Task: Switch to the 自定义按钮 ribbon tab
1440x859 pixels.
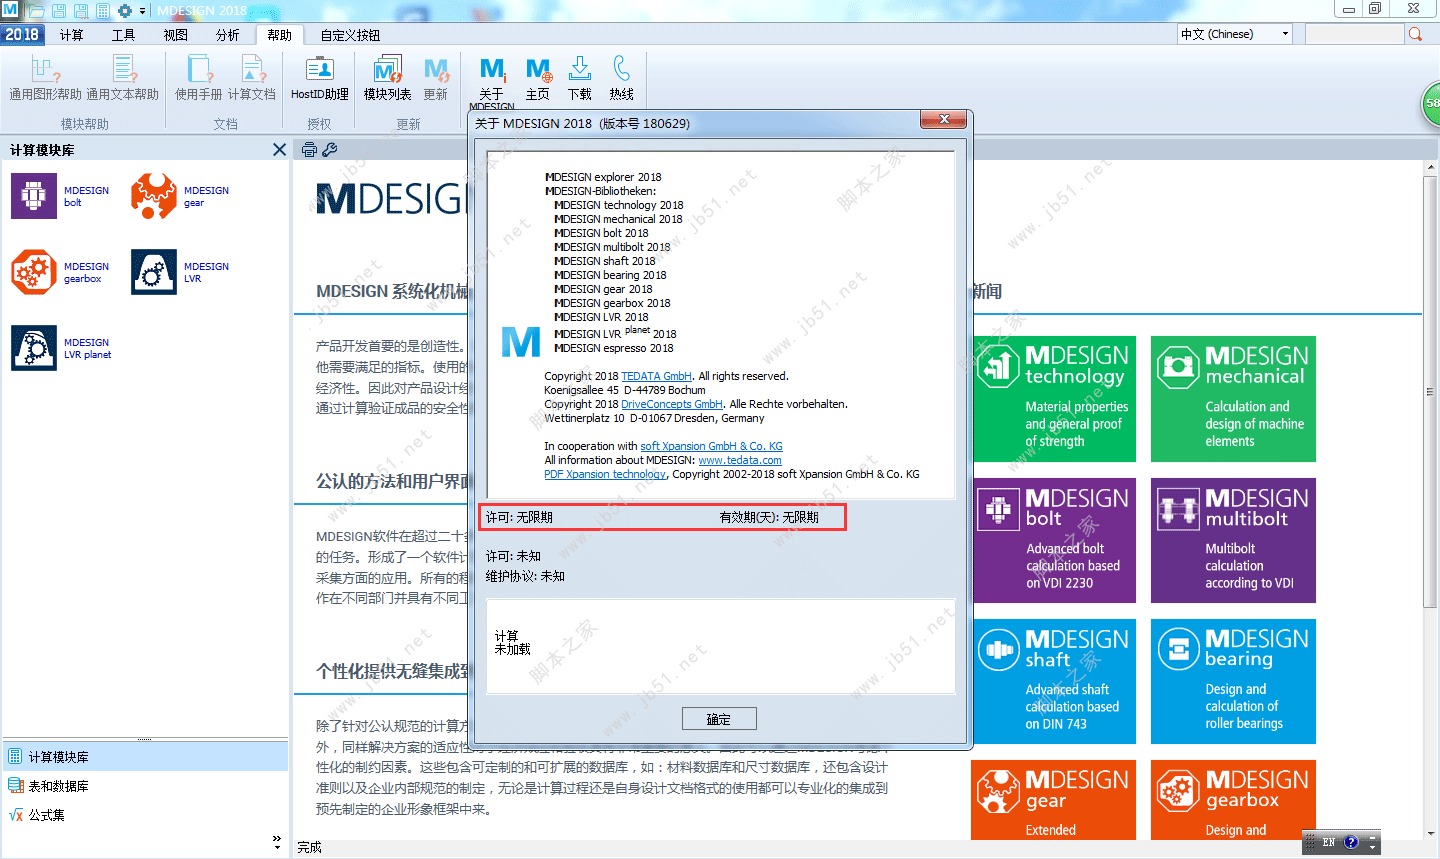Action: pos(350,35)
